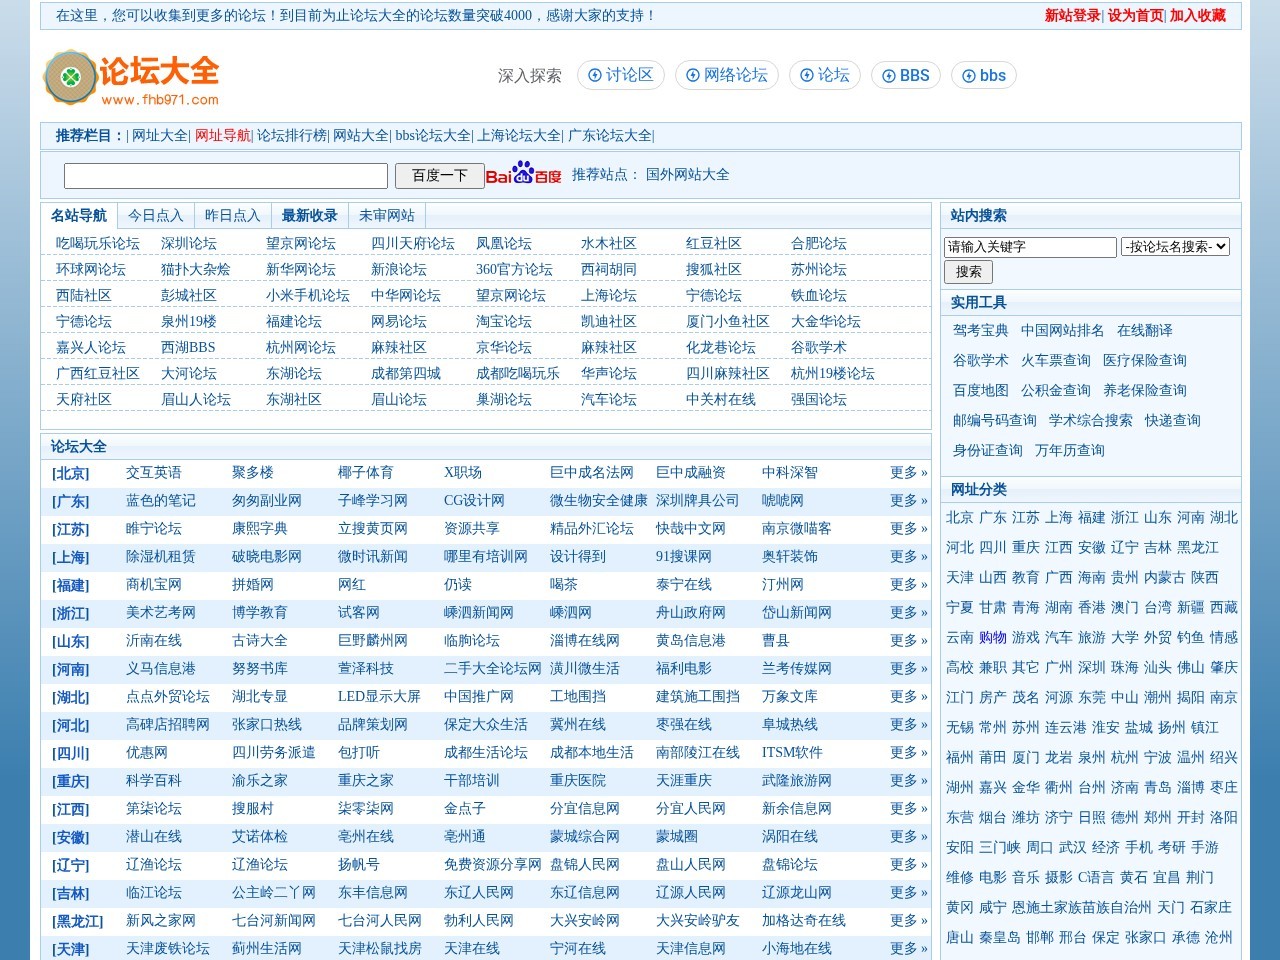Image resolution: width=1280 pixels, height=960 pixels.
Task: Open the 讨论区 explore pill
Action: click(x=620, y=75)
